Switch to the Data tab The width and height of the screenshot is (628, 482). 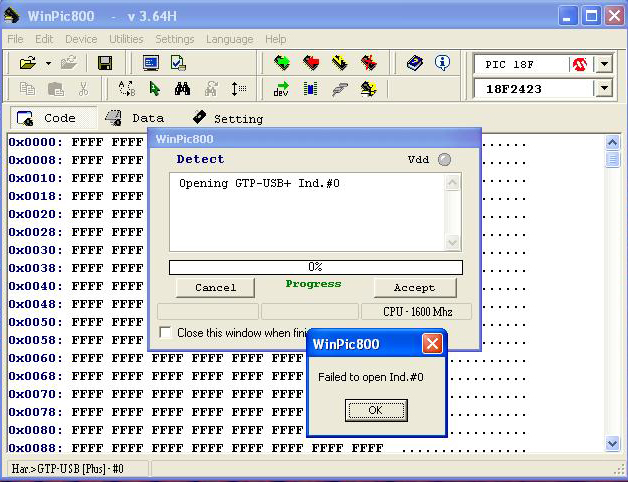(x=134, y=118)
